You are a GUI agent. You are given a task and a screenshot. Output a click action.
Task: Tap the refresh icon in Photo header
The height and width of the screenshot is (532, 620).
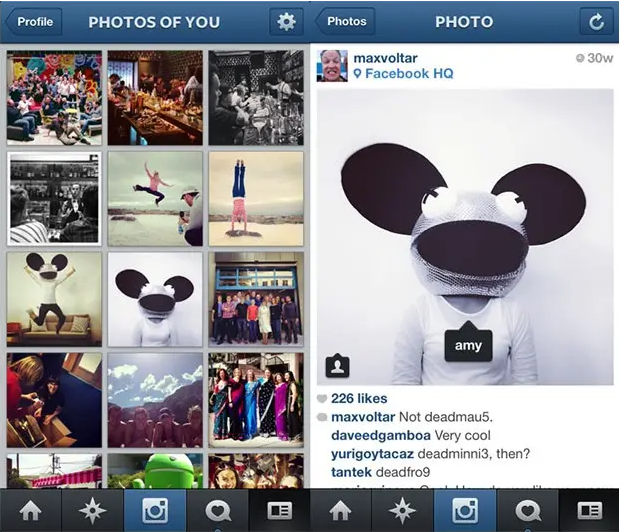tap(596, 21)
